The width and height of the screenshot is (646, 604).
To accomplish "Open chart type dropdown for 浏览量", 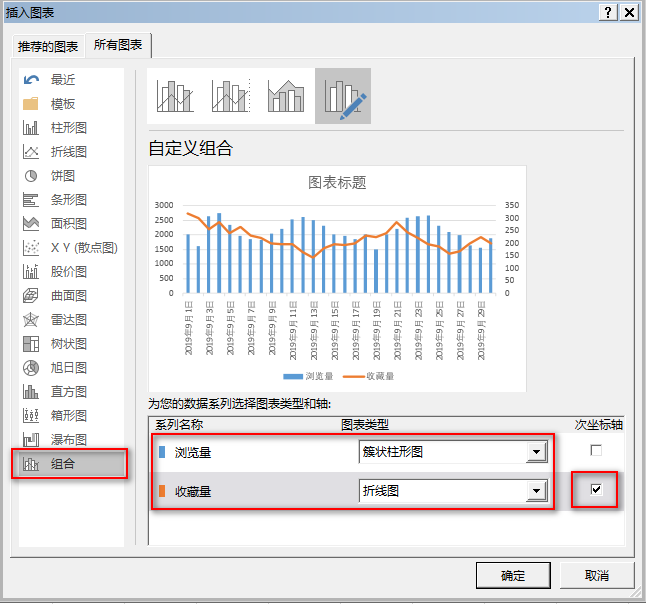I will pos(537,453).
